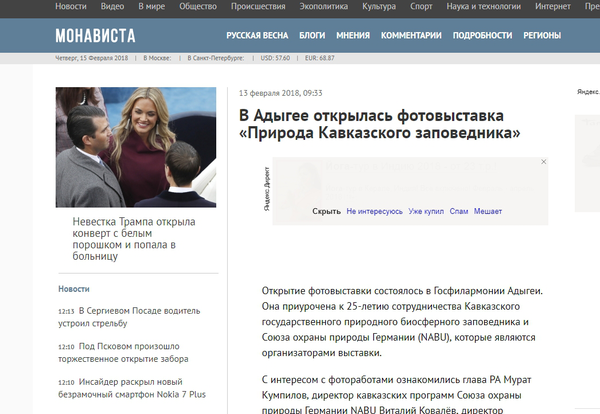The image size is (600, 414).
Task: Open the Происшествия section
Action: pyautogui.click(x=258, y=7)
